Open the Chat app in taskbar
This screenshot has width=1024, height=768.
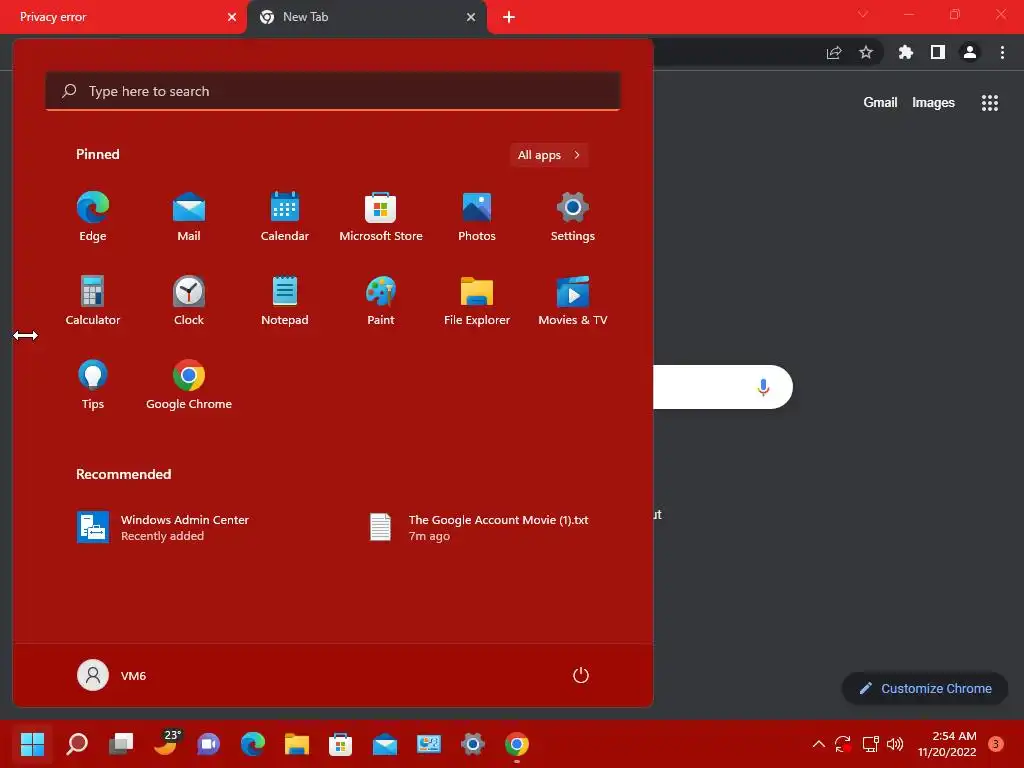(x=209, y=744)
